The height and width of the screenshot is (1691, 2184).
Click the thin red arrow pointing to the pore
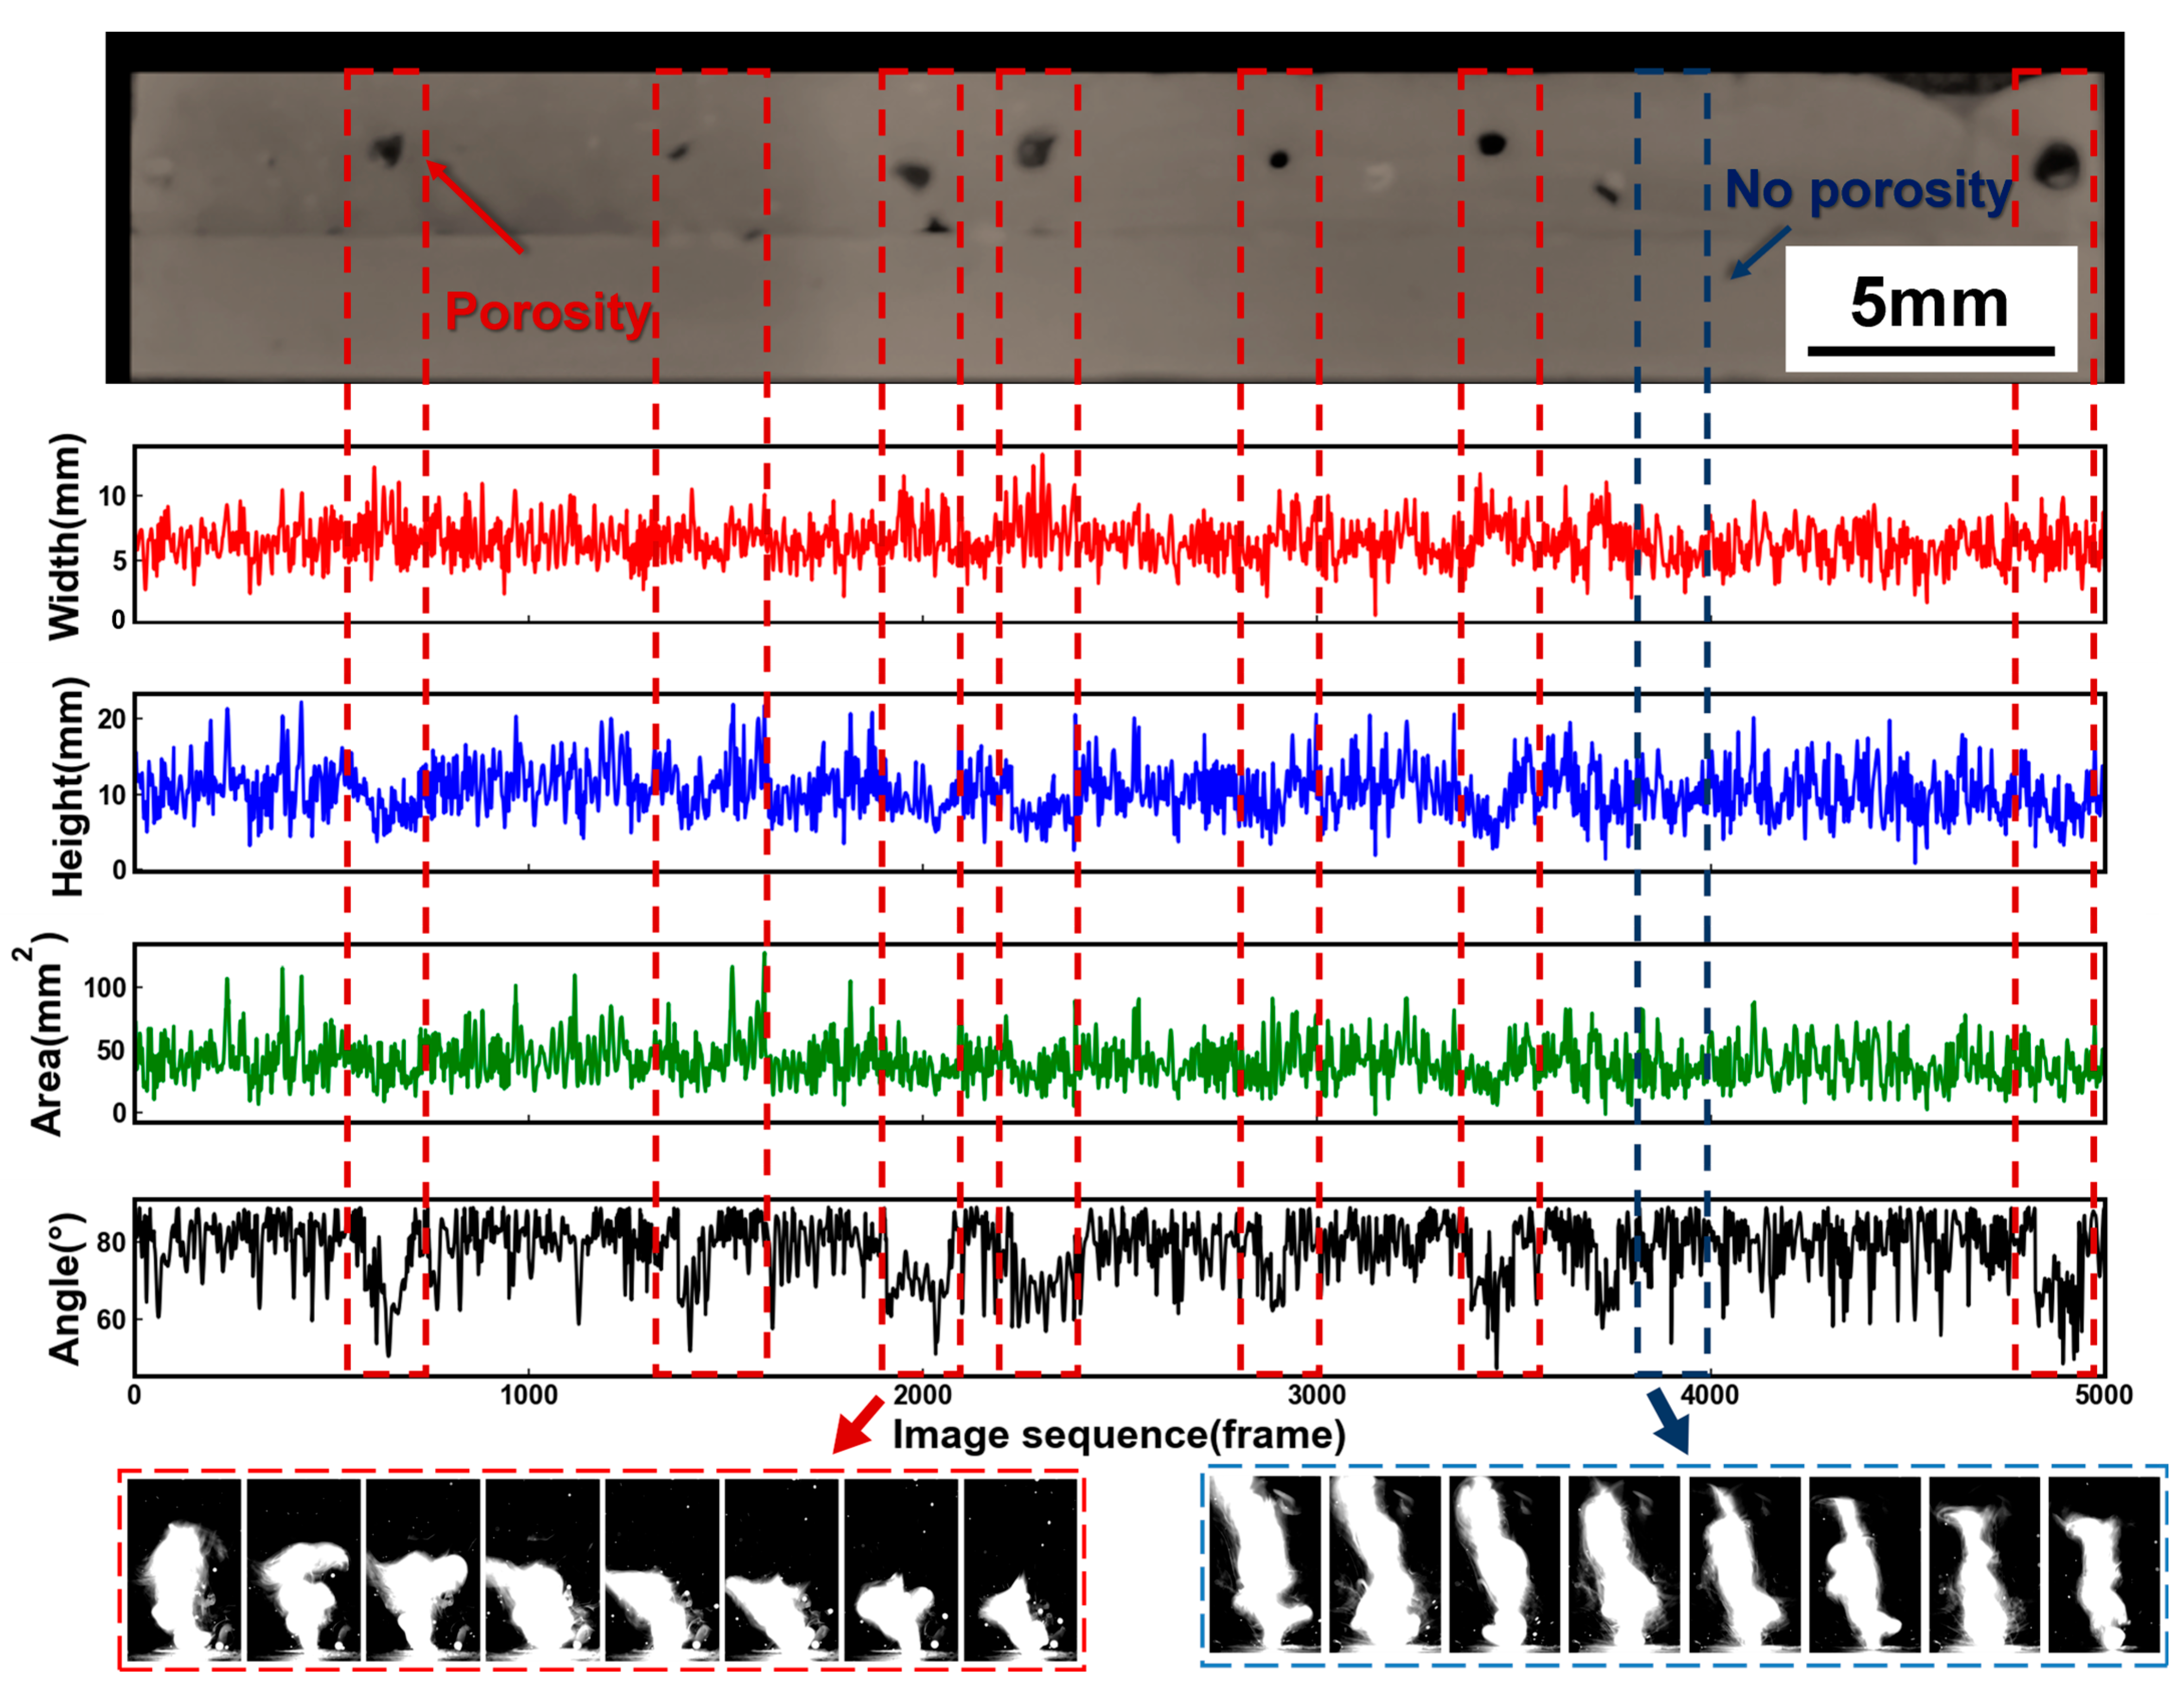(475, 206)
